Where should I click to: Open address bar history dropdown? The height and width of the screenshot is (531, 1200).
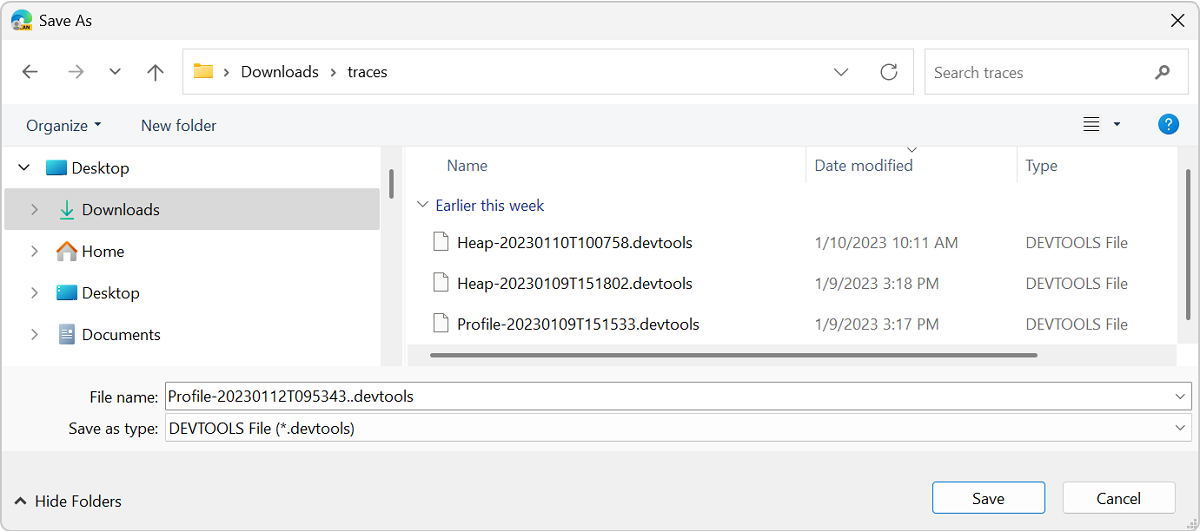click(841, 72)
